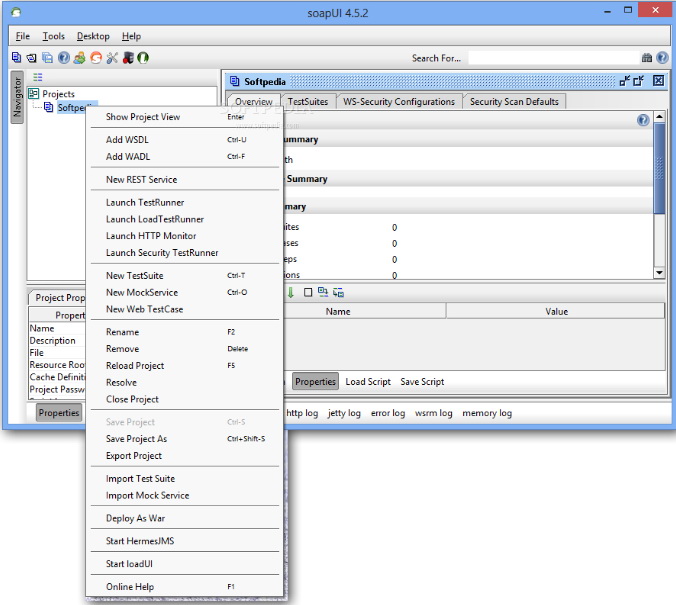
Task: Choose Add WADL in context menu
Action: pyautogui.click(x=185, y=157)
